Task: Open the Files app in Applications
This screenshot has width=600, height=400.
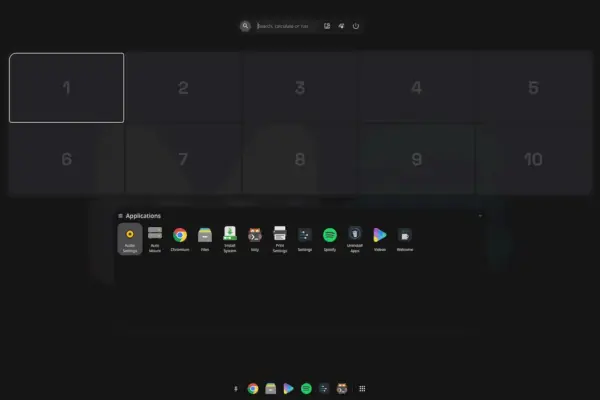Action: 205,239
